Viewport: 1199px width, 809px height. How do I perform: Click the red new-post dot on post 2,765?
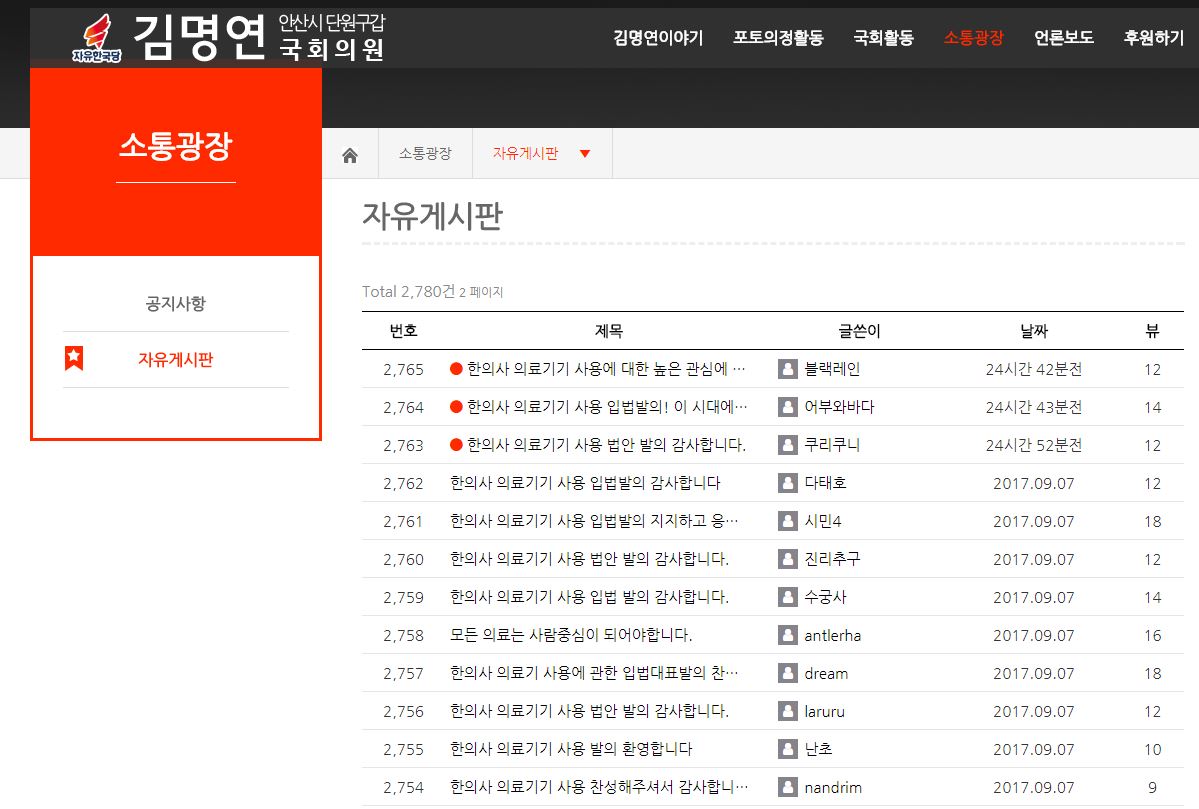pyautogui.click(x=457, y=369)
